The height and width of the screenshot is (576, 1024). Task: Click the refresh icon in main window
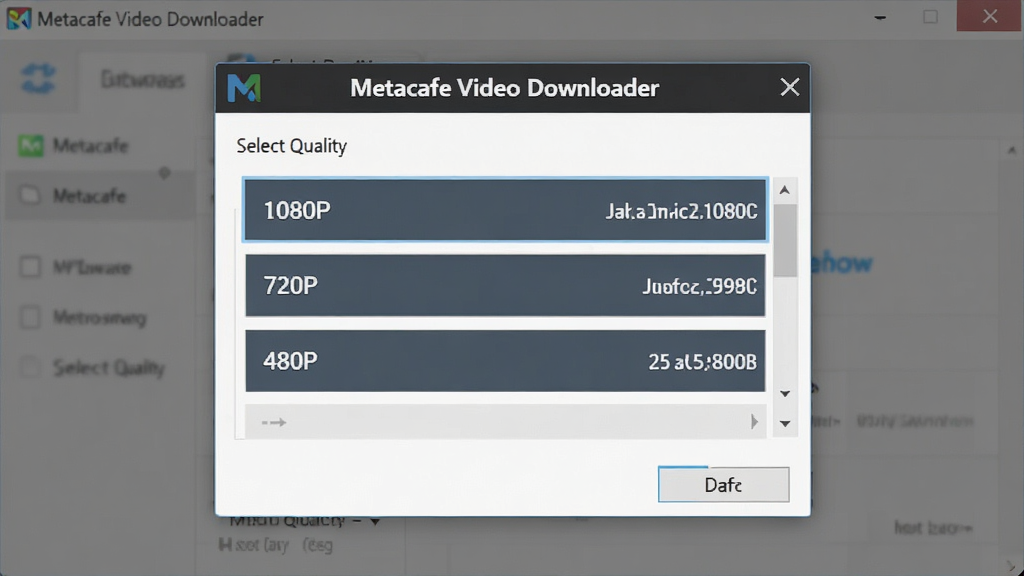[38, 78]
